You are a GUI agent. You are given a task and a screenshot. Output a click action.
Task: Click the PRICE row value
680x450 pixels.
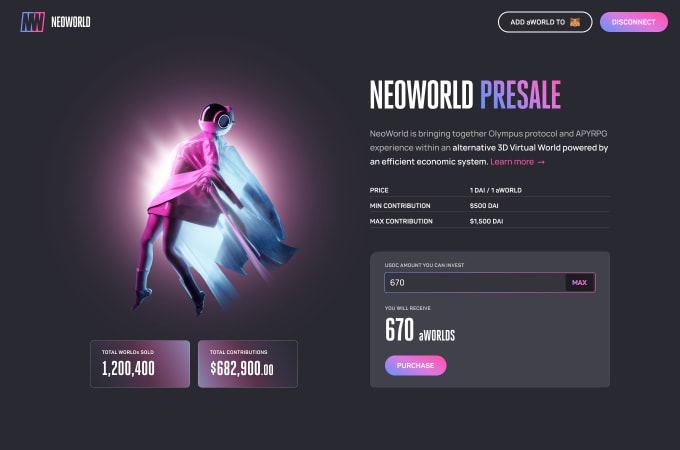click(496, 190)
